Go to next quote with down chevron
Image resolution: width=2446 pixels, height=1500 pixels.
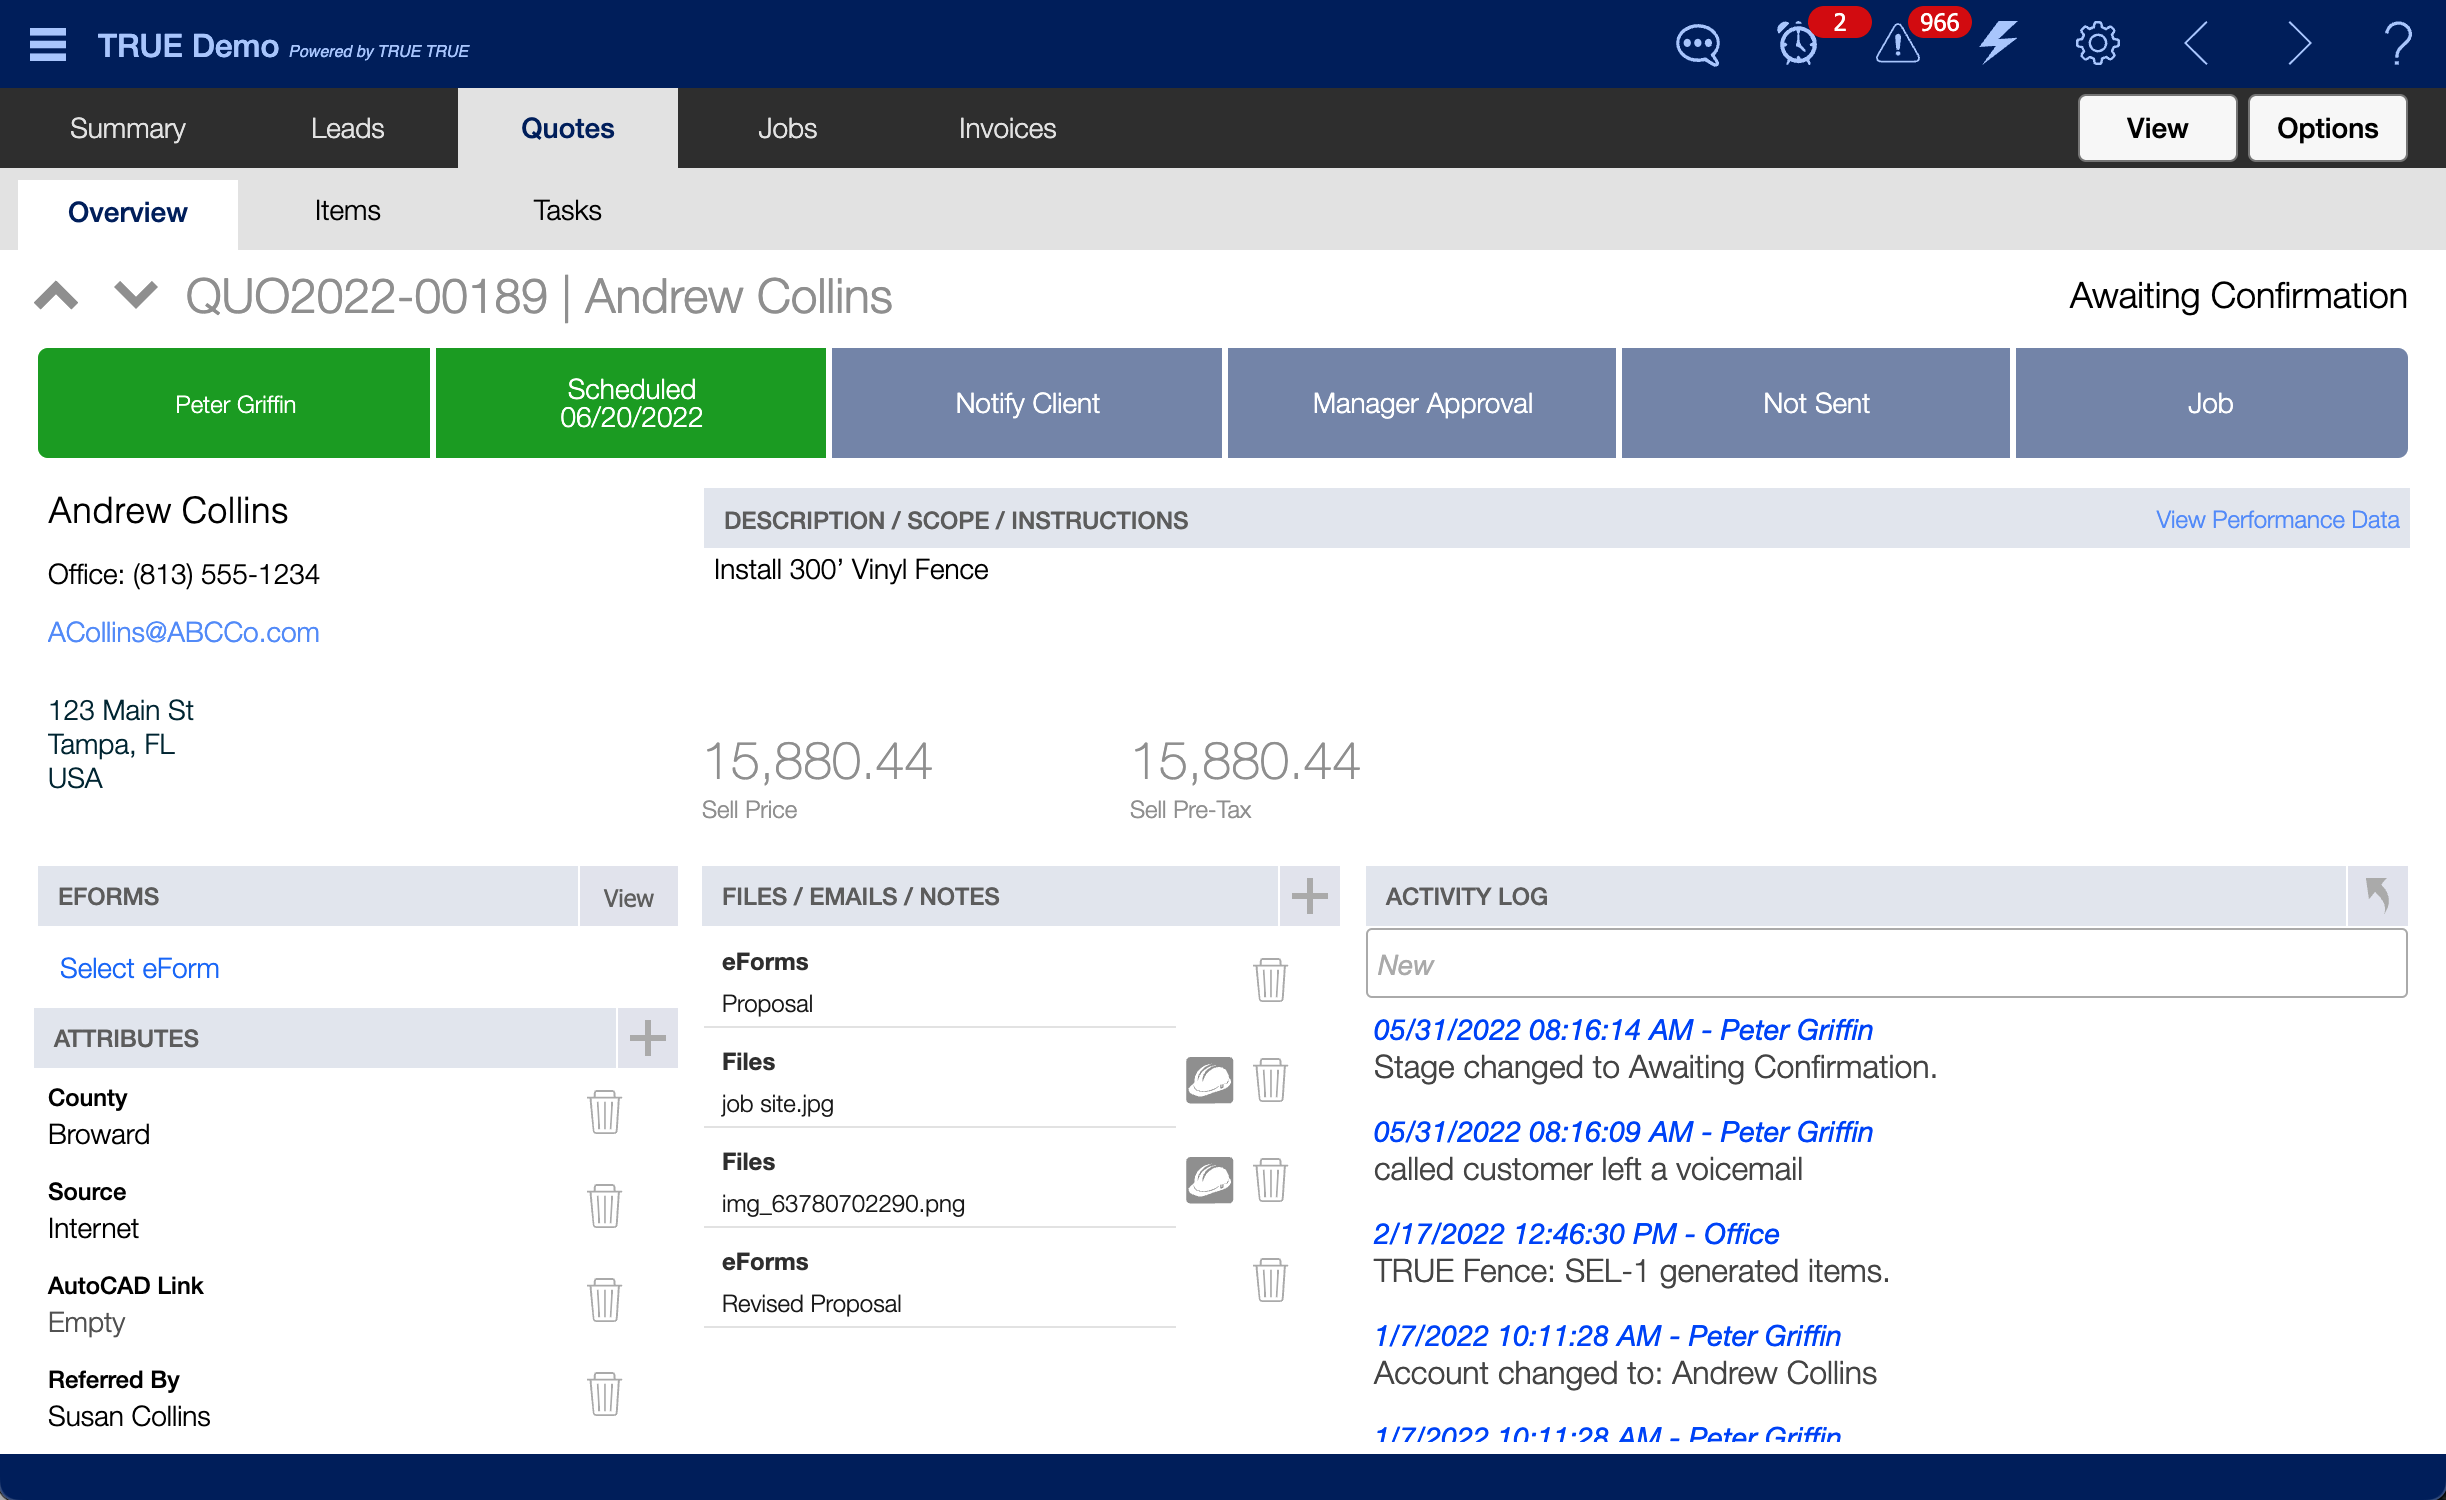[136, 296]
